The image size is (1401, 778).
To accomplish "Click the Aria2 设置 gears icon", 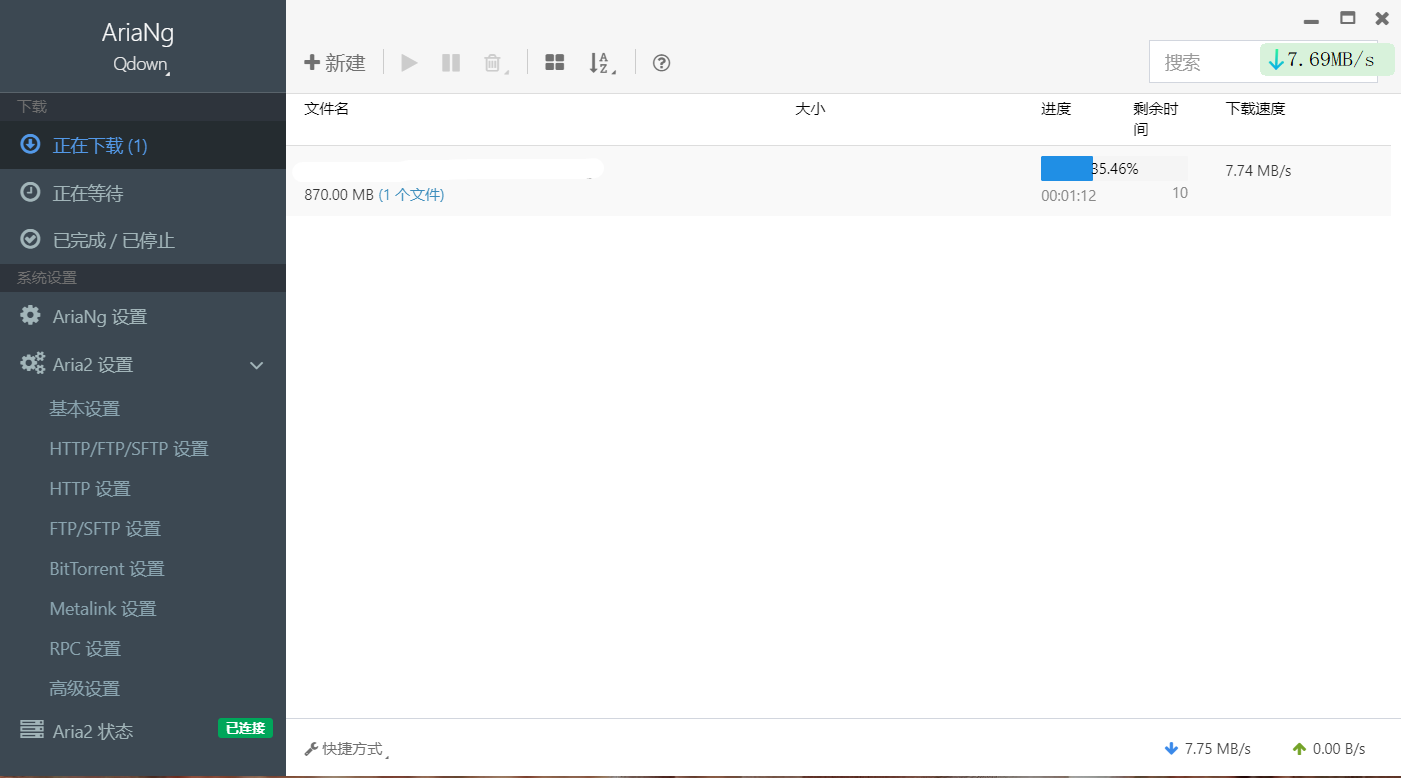I will click(33, 364).
